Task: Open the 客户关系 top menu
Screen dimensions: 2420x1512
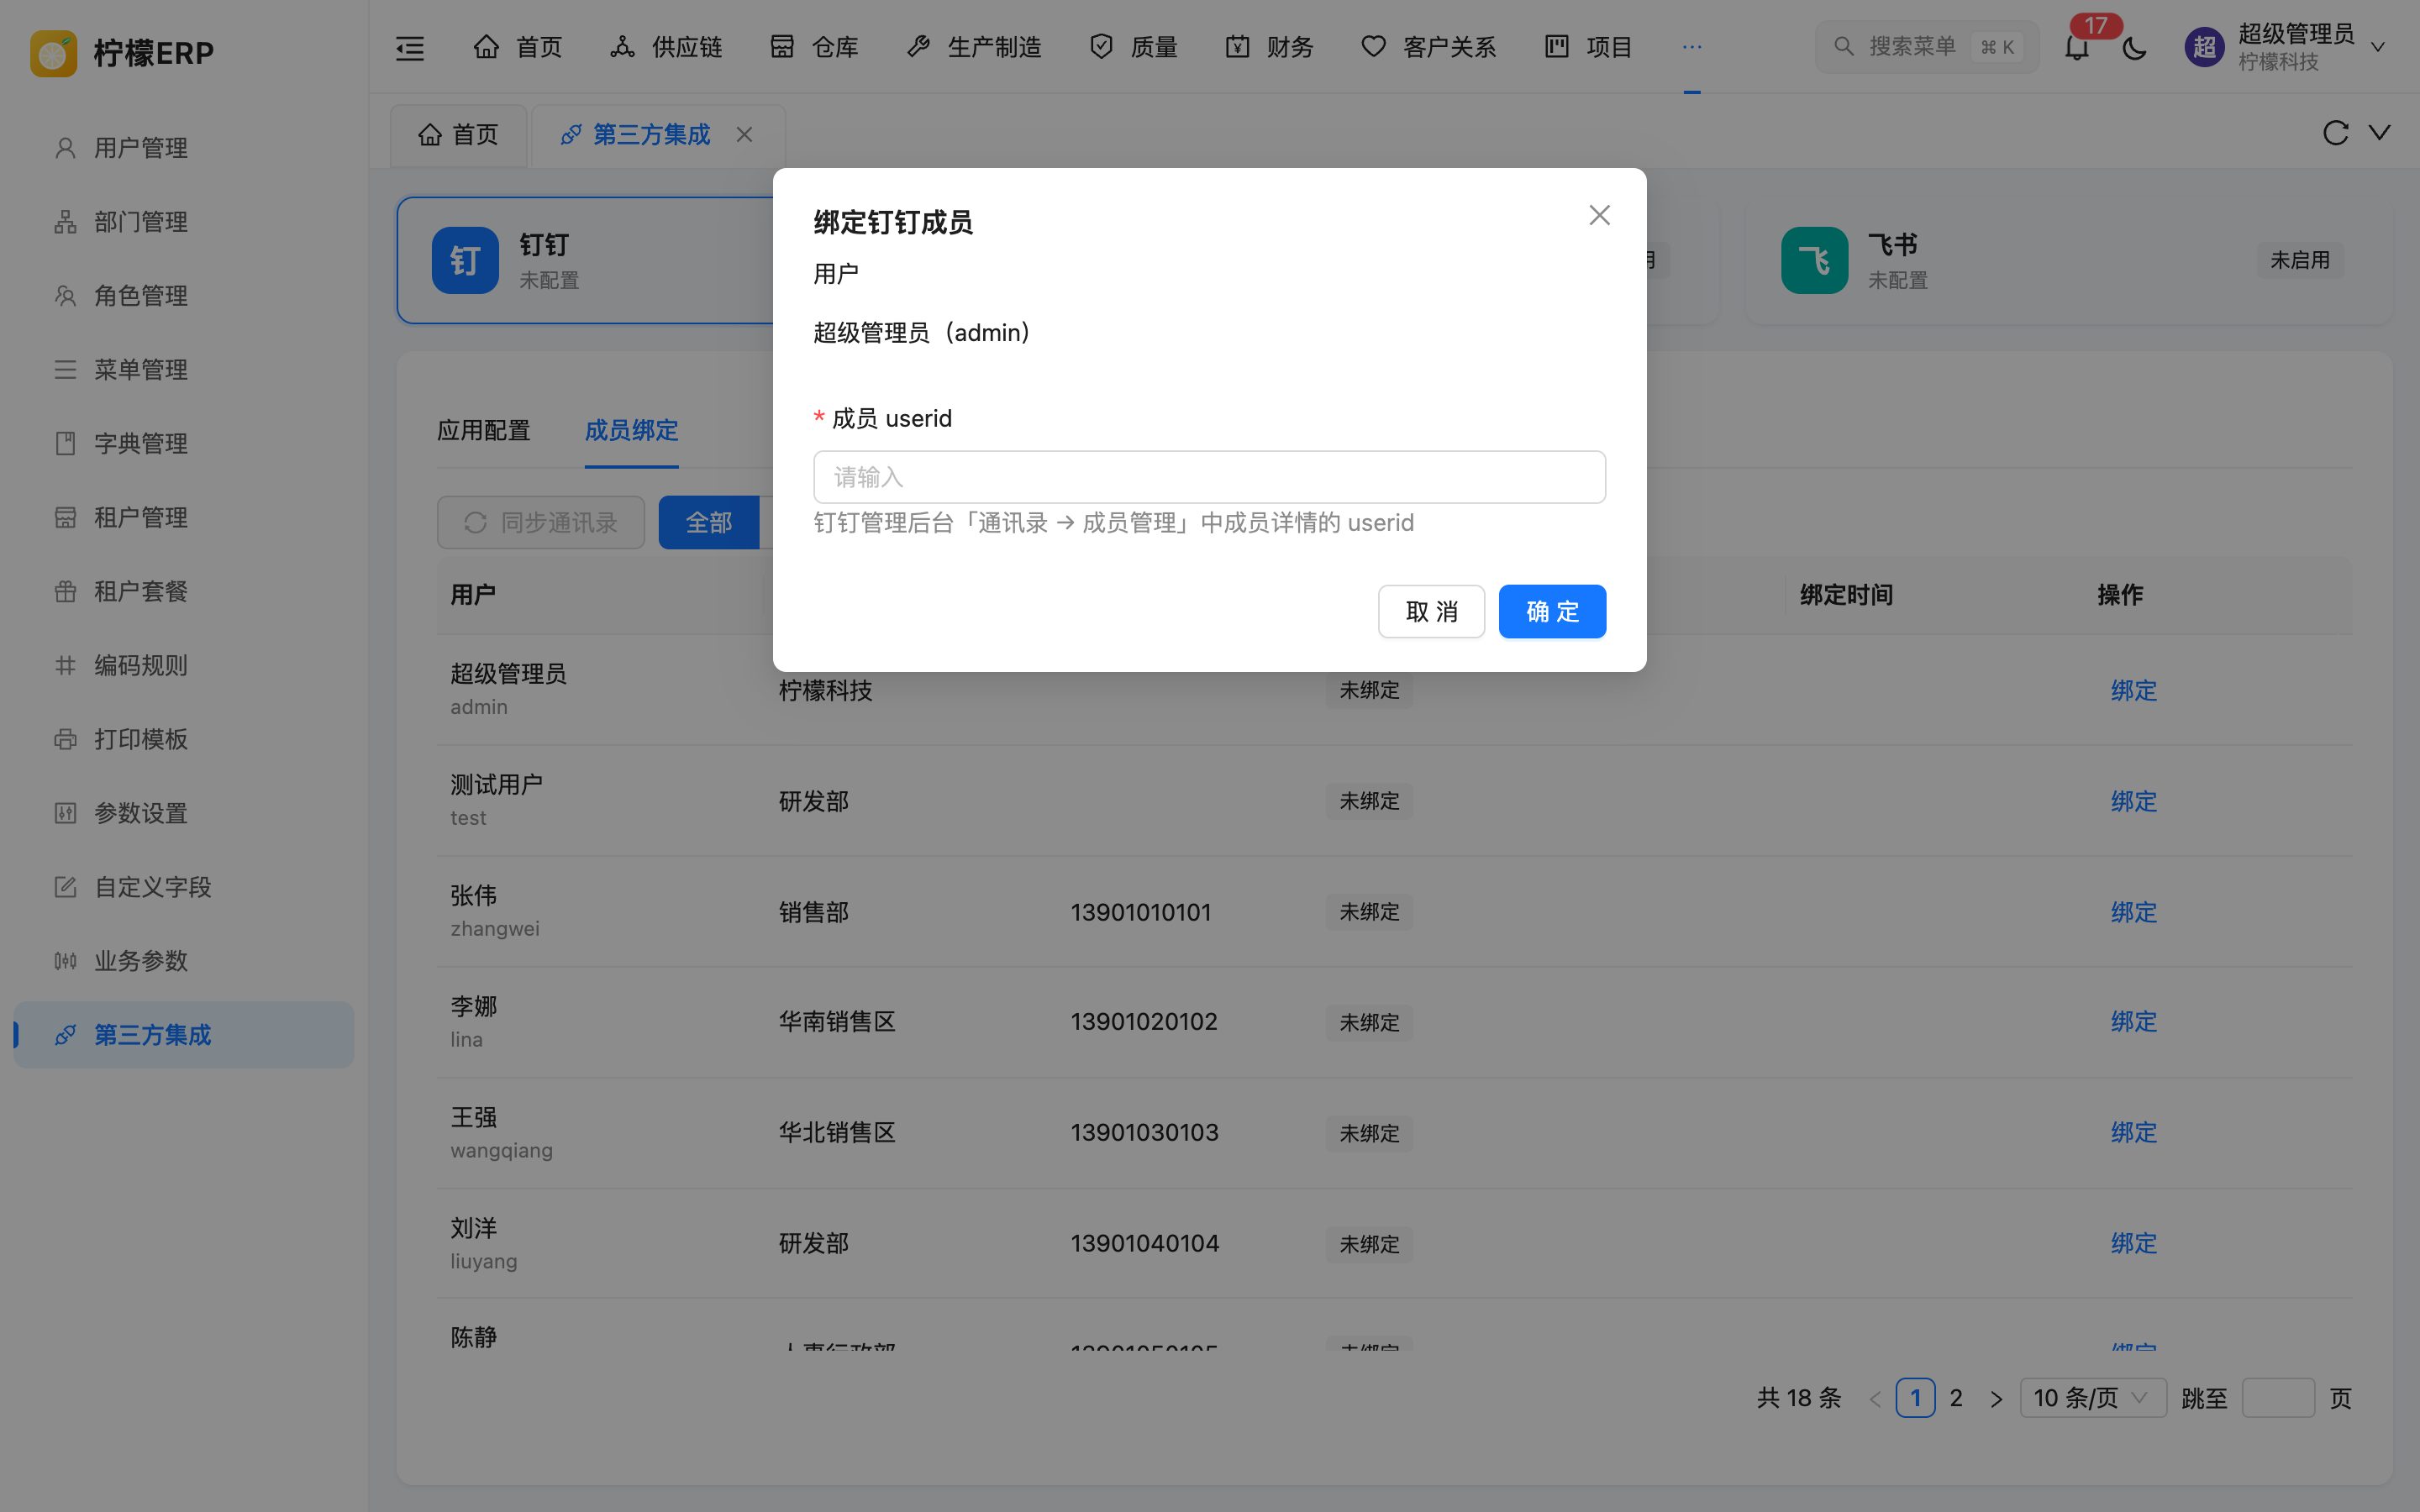Action: point(1428,47)
